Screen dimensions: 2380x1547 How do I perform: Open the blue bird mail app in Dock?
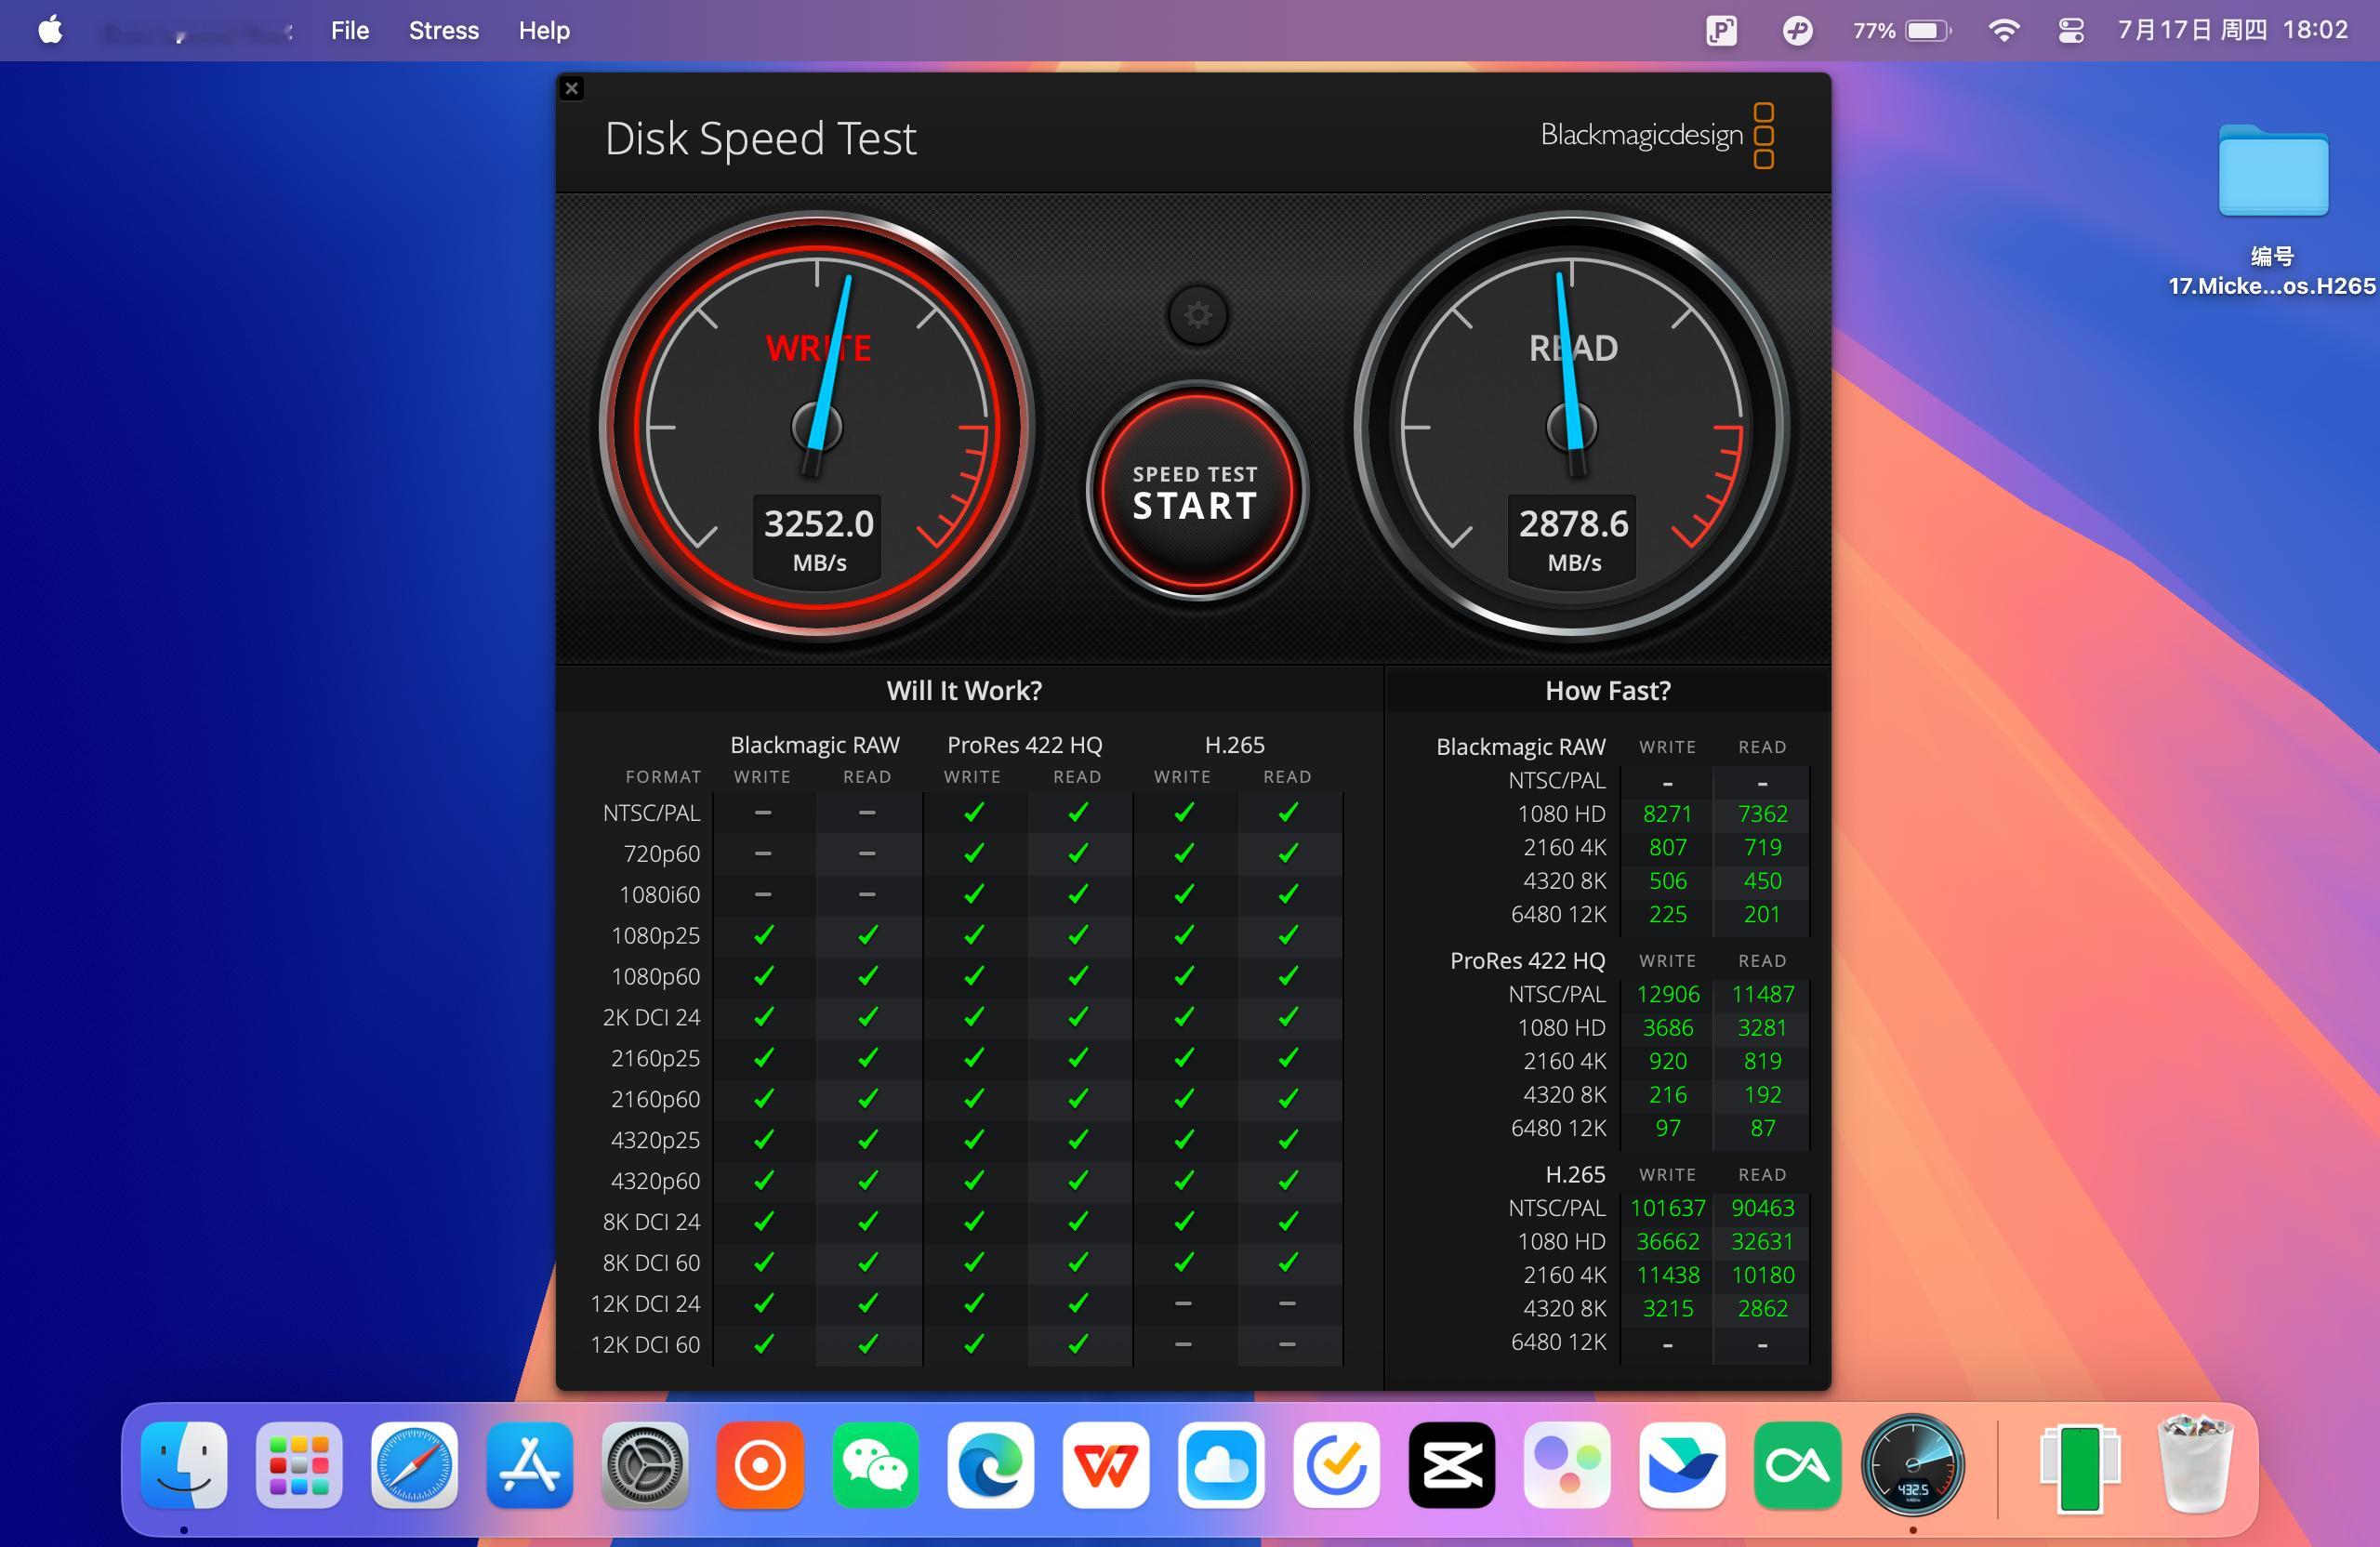pos(1682,1465)
